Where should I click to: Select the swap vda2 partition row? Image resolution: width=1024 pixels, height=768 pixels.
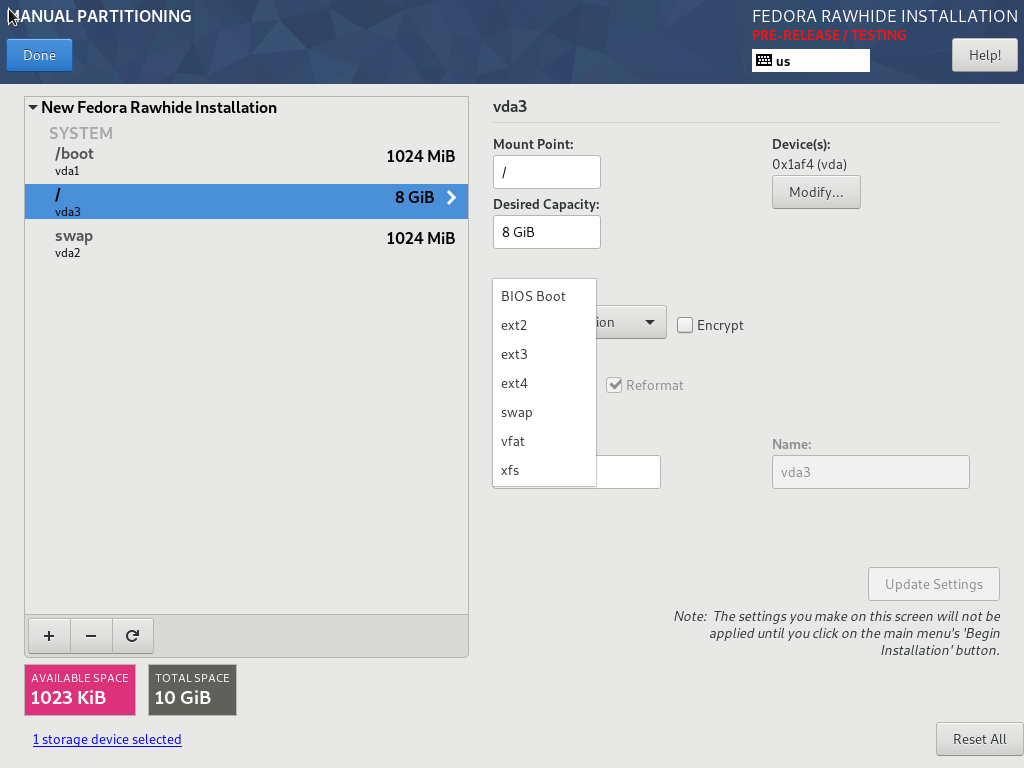(x=246, y=244)
